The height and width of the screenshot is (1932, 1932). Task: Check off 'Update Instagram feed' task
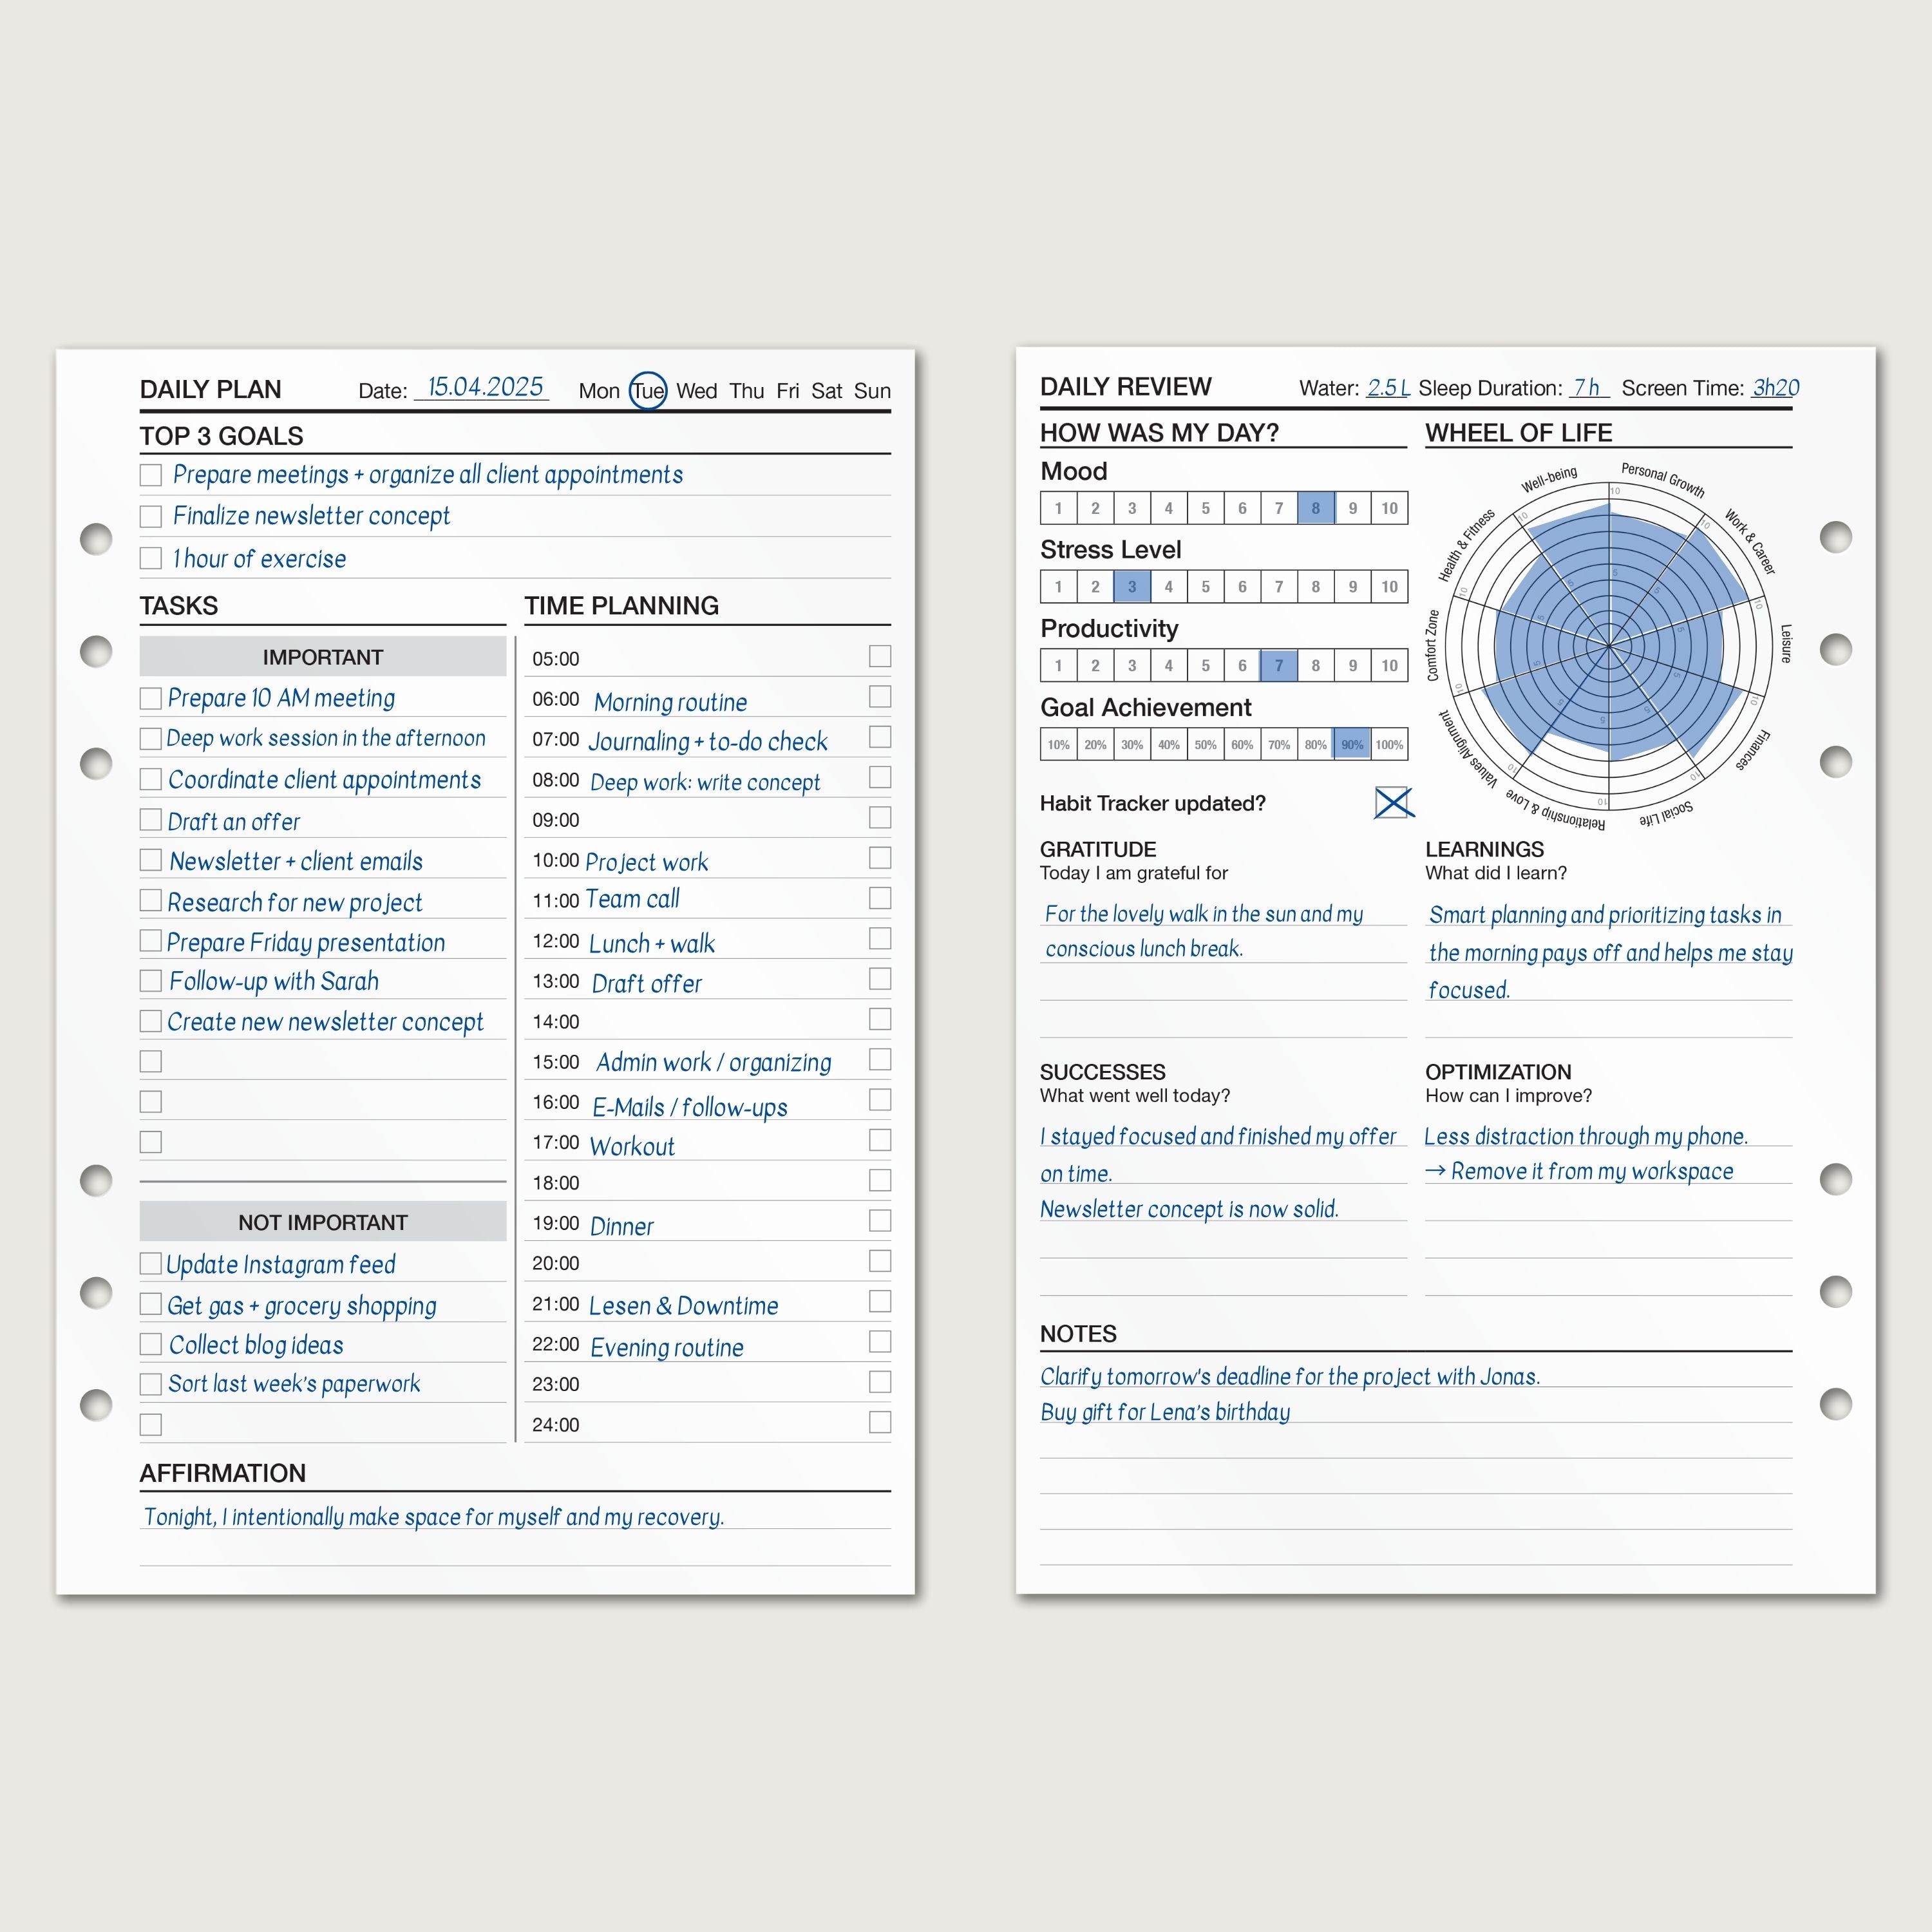[151, 1264]
